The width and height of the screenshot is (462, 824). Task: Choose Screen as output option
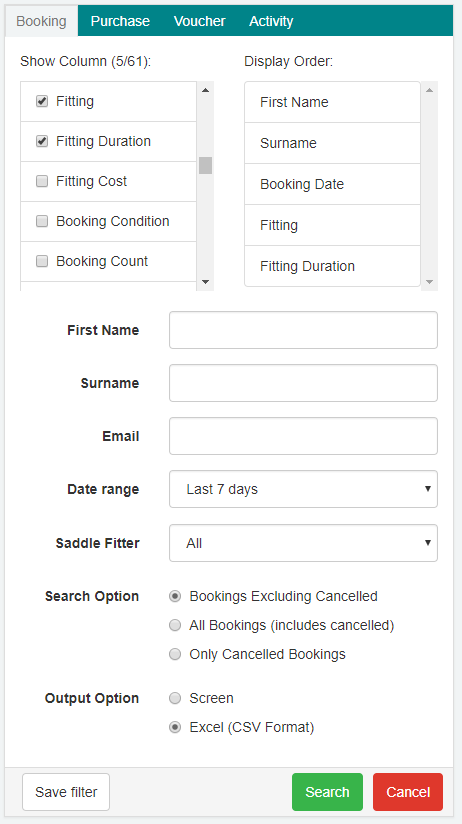pos(175,698)
